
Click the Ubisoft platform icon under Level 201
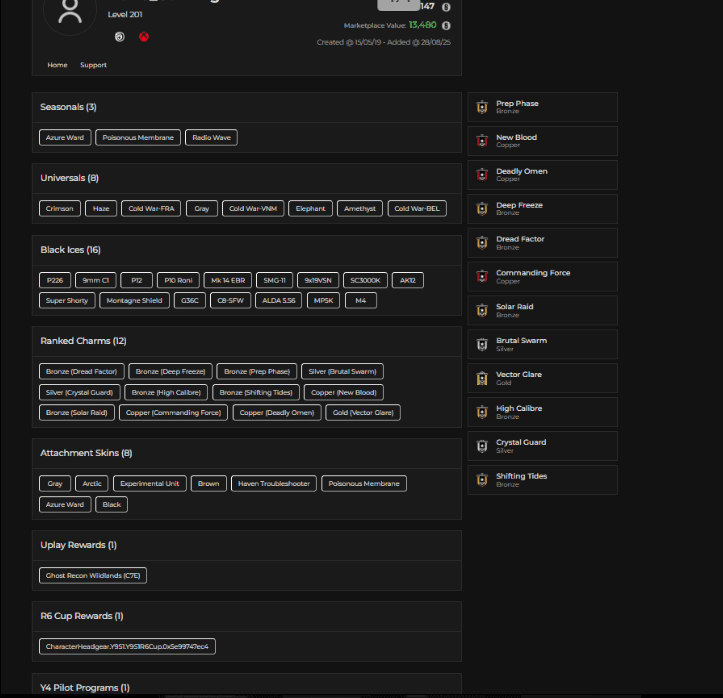119,37
